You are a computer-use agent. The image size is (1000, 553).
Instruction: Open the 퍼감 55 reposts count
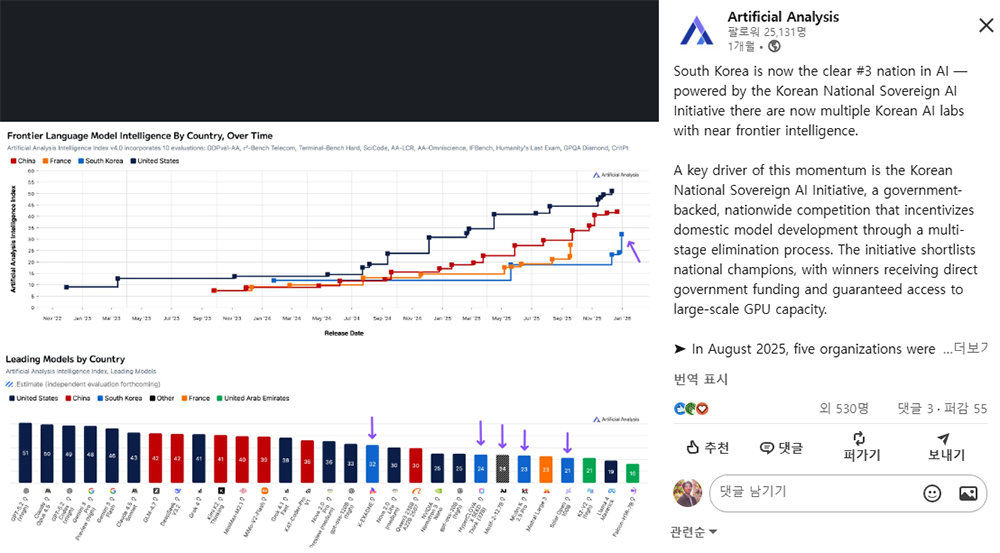tap(966, 408)
